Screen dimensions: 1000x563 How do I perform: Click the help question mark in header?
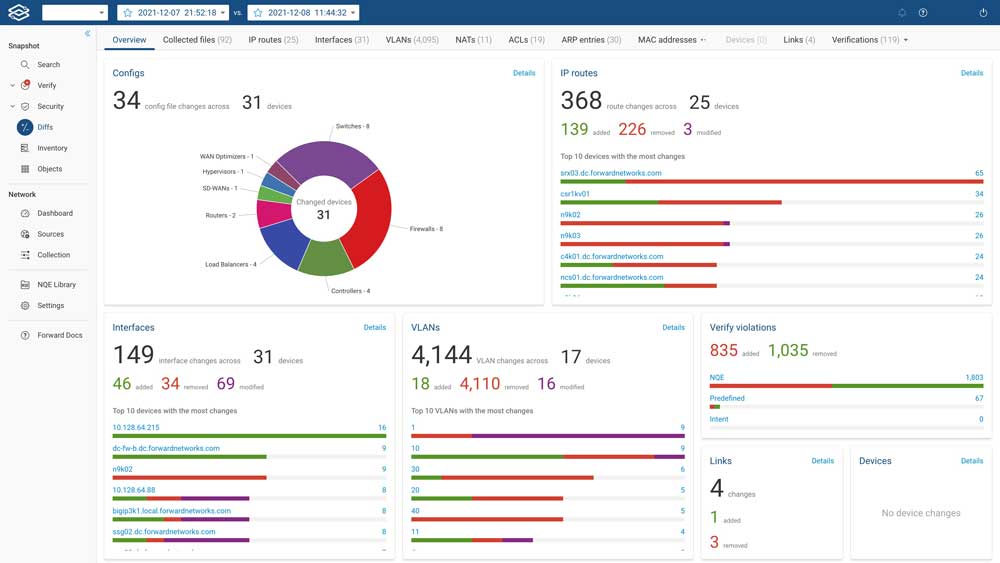(923, 13)
